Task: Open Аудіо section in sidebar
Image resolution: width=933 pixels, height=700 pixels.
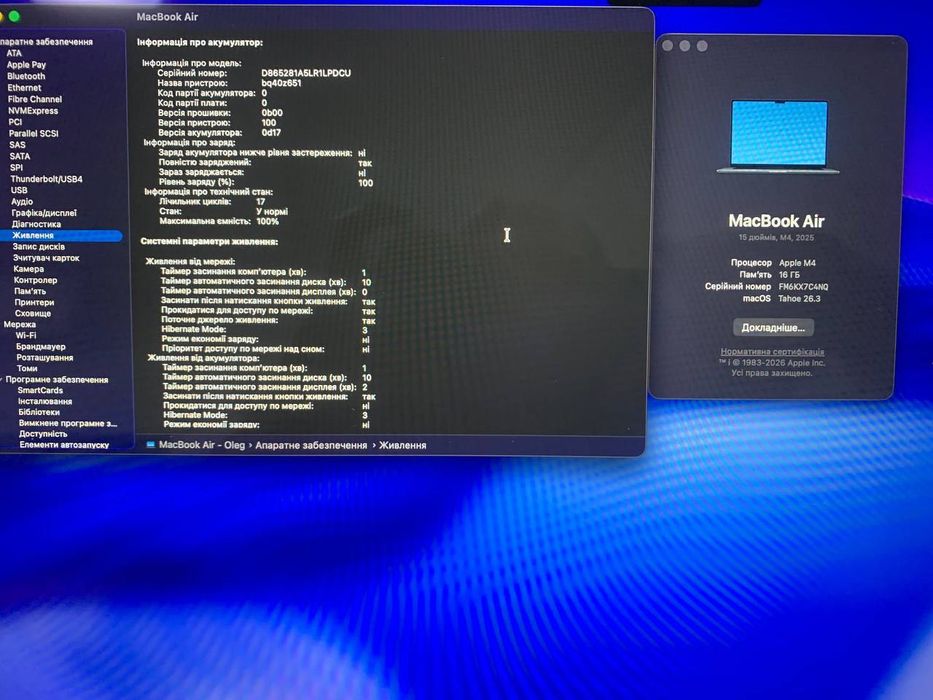Action: pyautogui.click(x=22, y=201)
